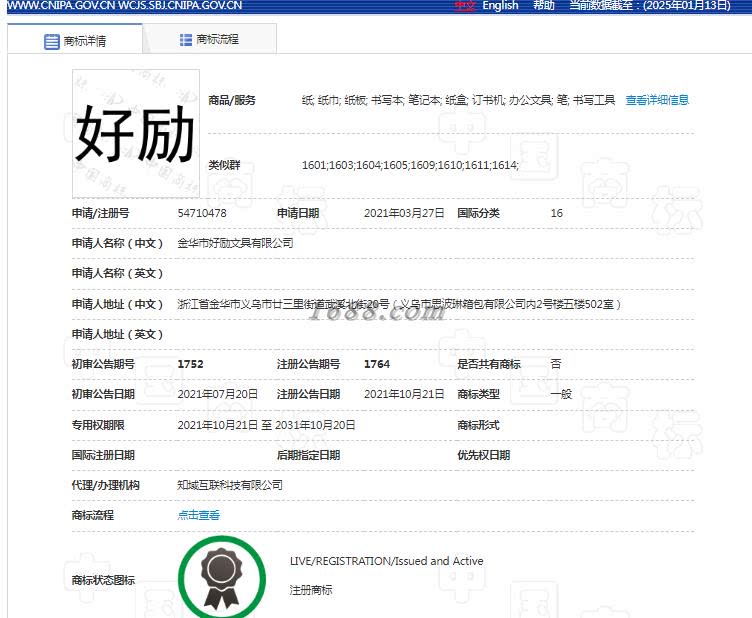Viewport: 752px width, 618px height.
Task: Switch language to English
Action: [x=500, y=6]
